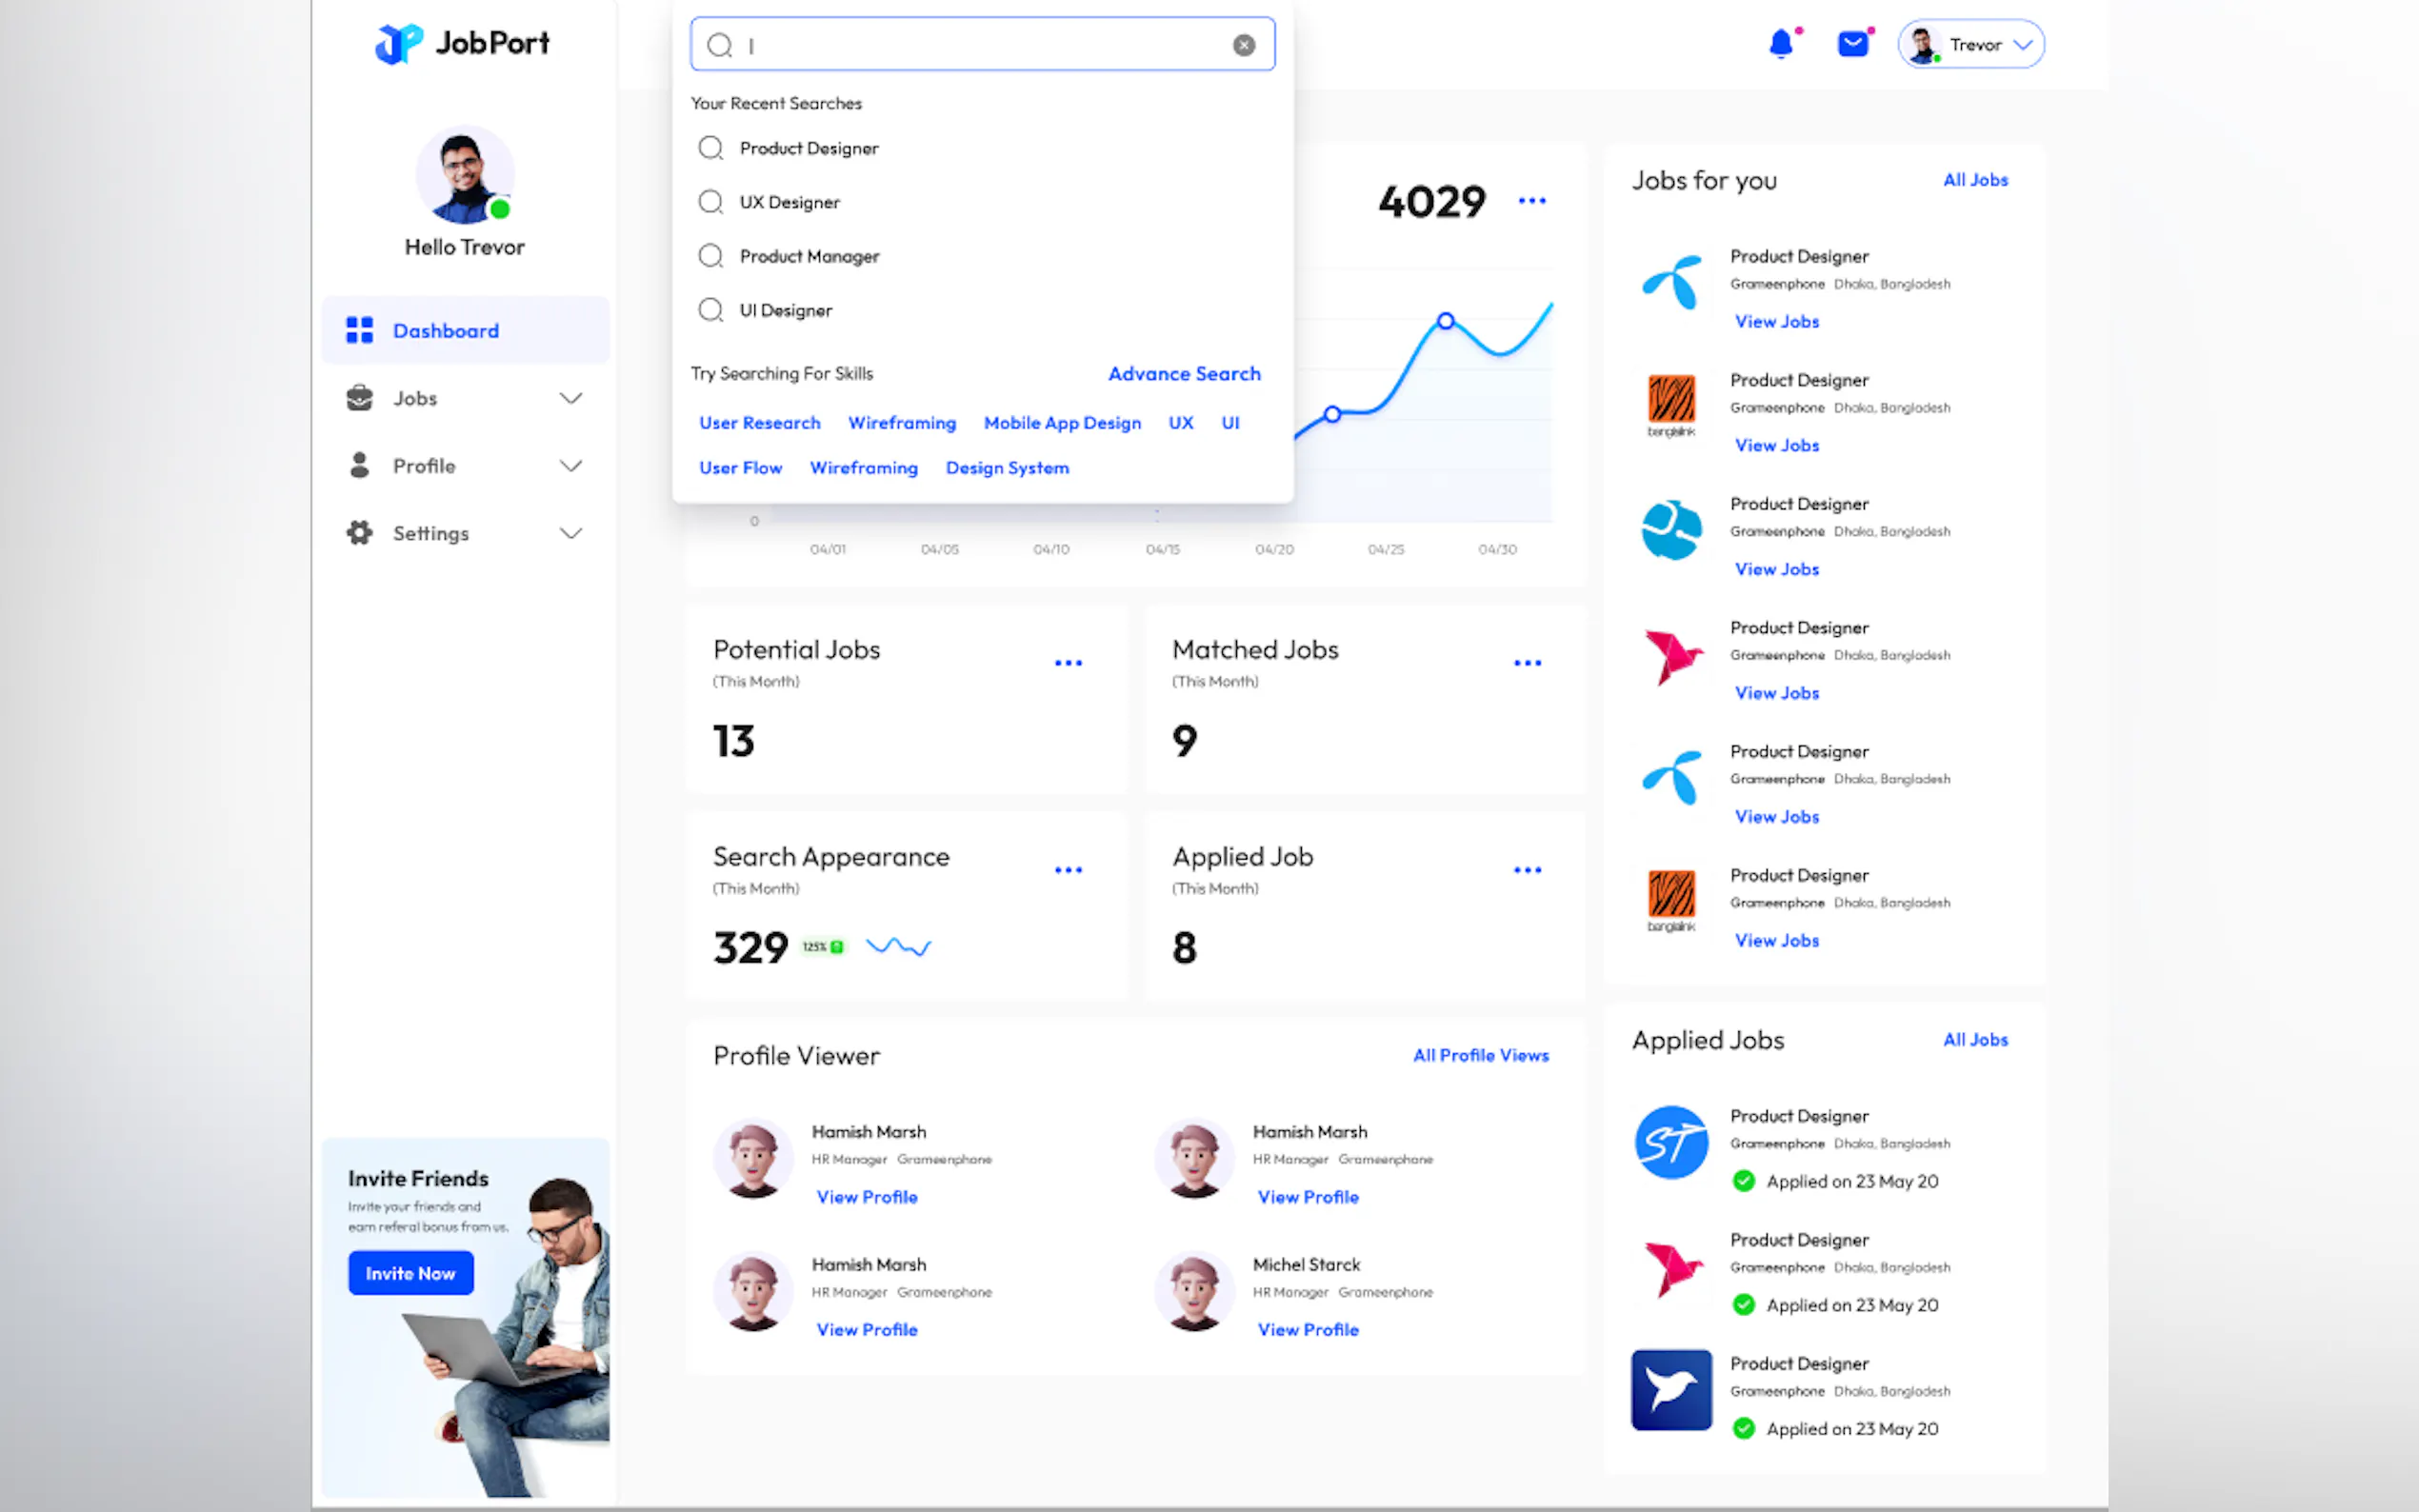
Task: Expand the Jobs sidebar menu chevron
Action: tap(570, 398)
